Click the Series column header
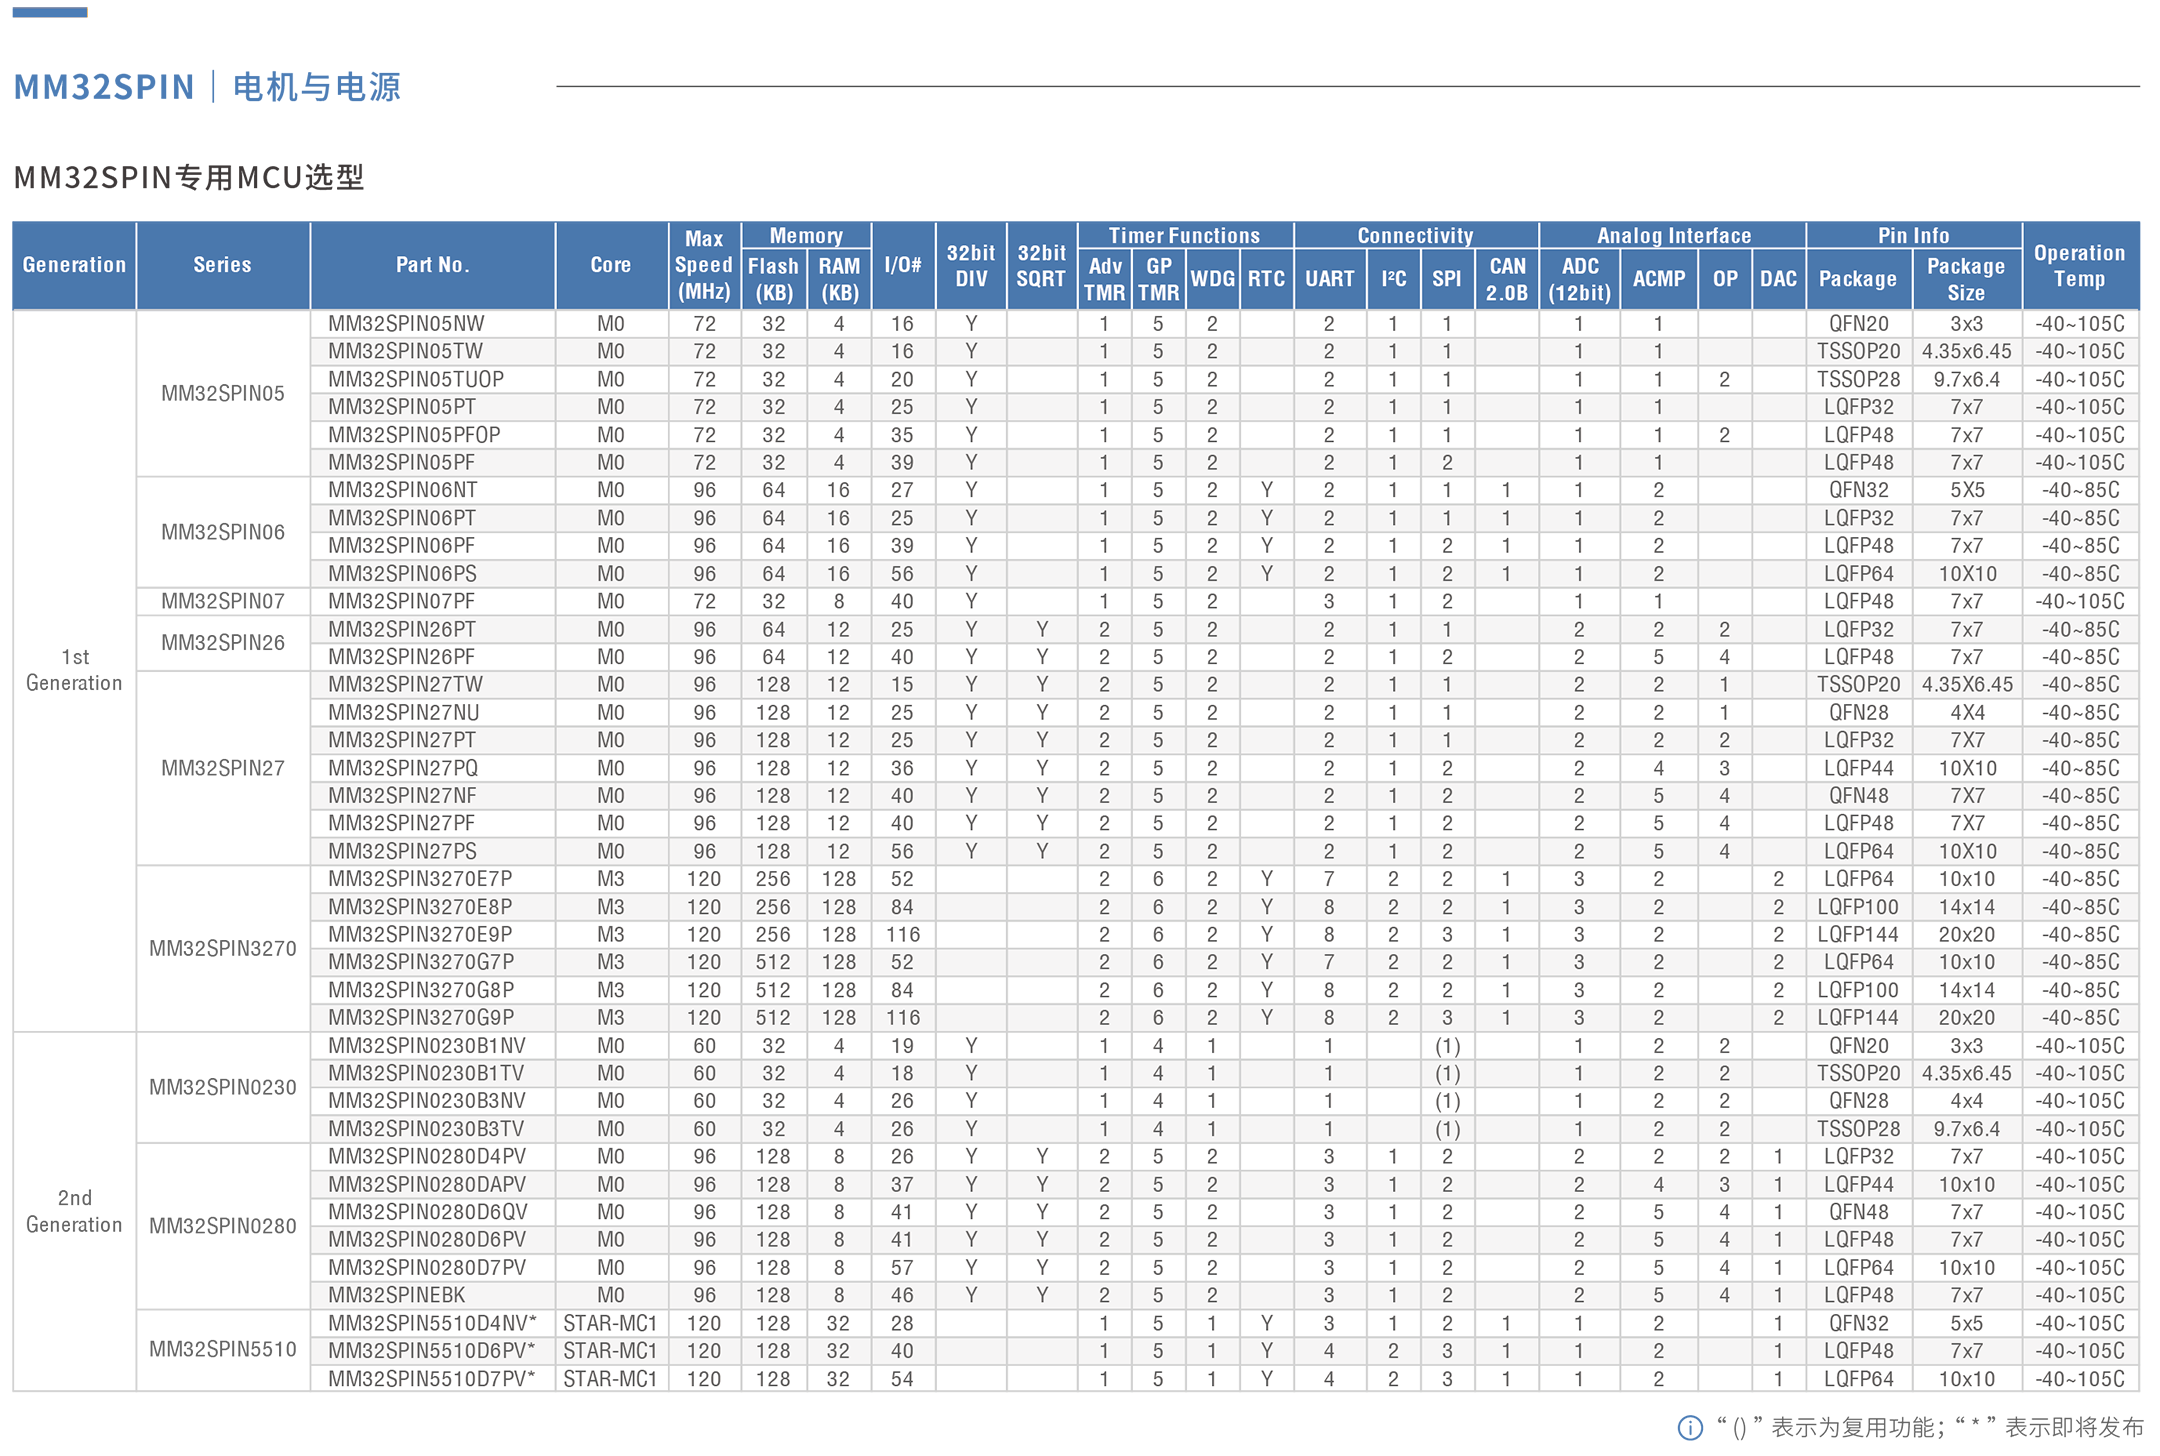The image size is (2160, 1456). click(x=222, y=265)
